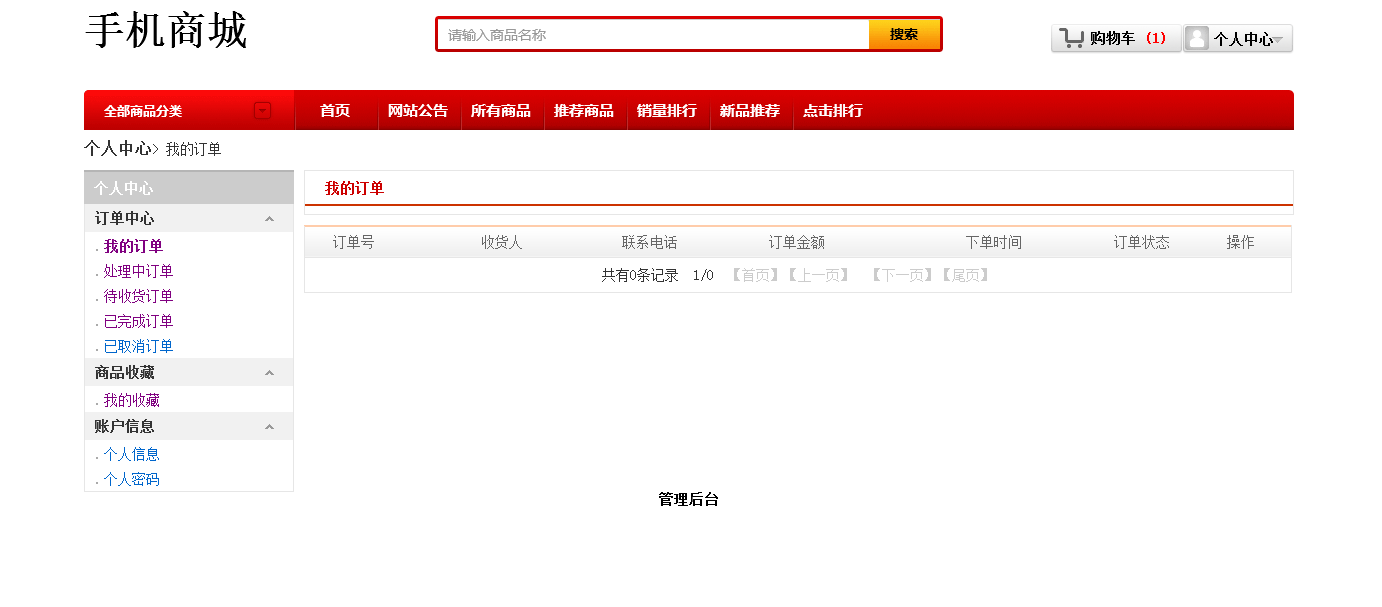This screenshot has width=1382, height=607.
Task: Click the 共有0条记录 record count text
Action: 640,275
